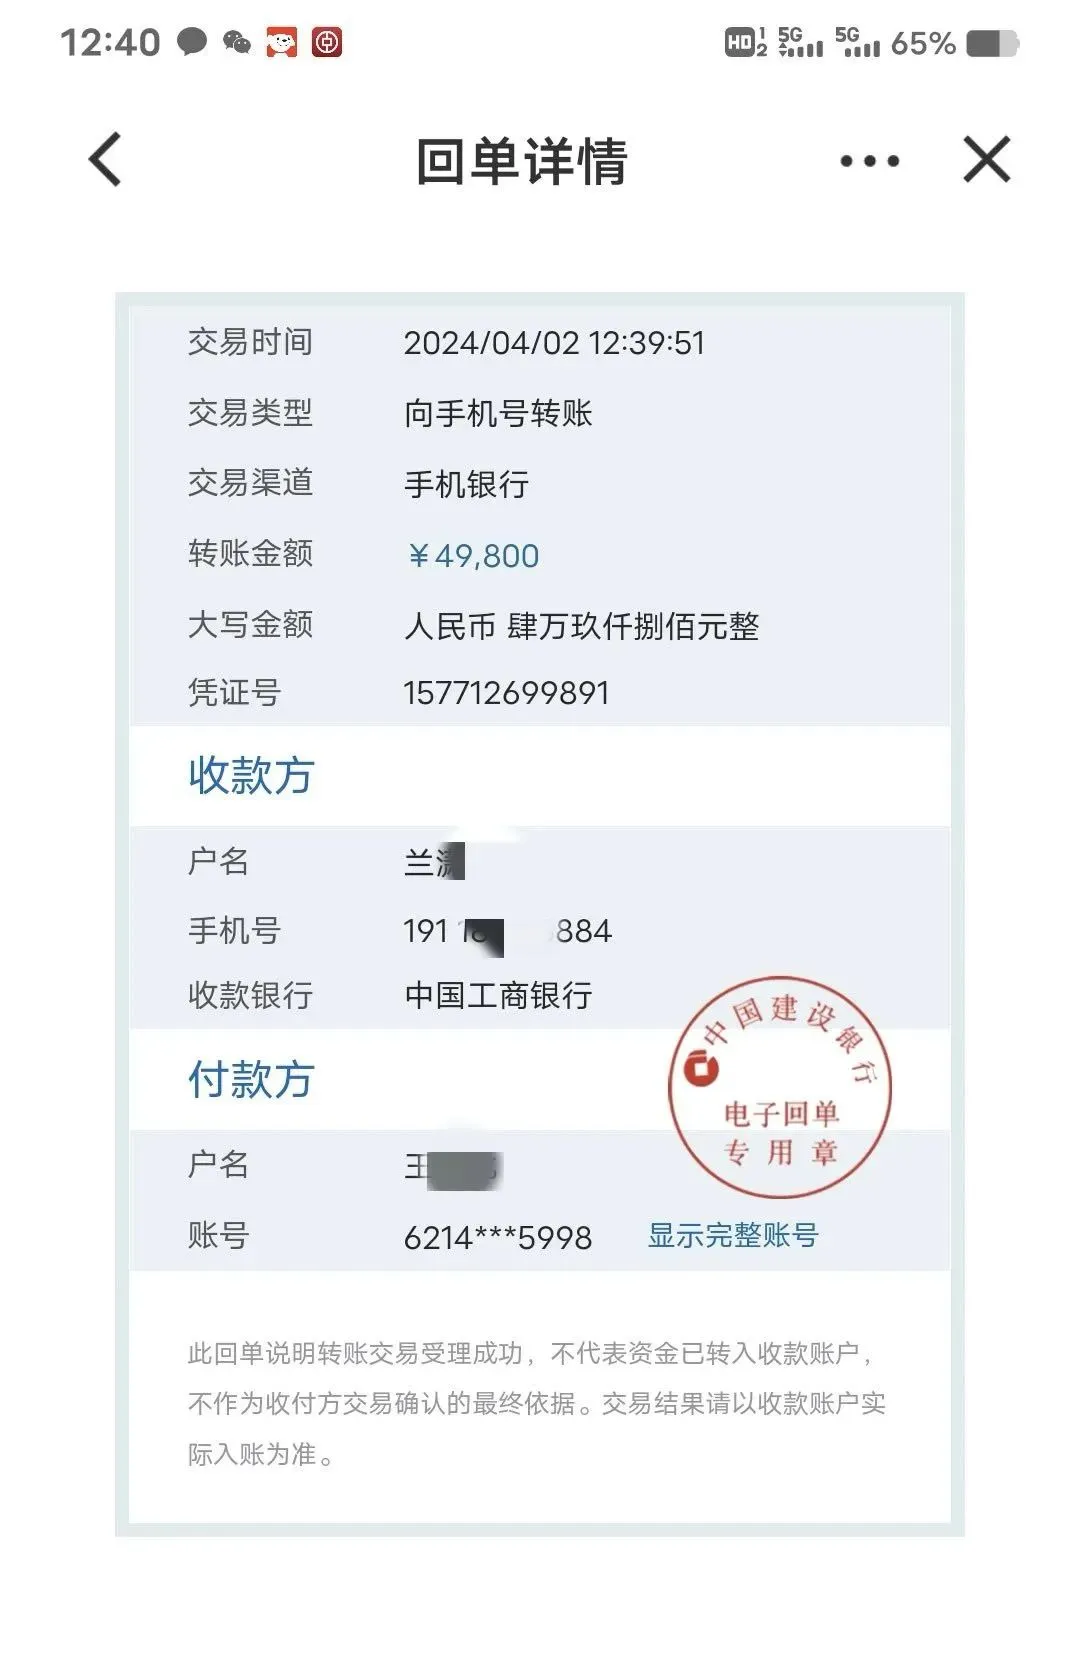Tap the transaction time value
The width and height of the screenshot is (1076, 1656).
click(x=554, y=343)
